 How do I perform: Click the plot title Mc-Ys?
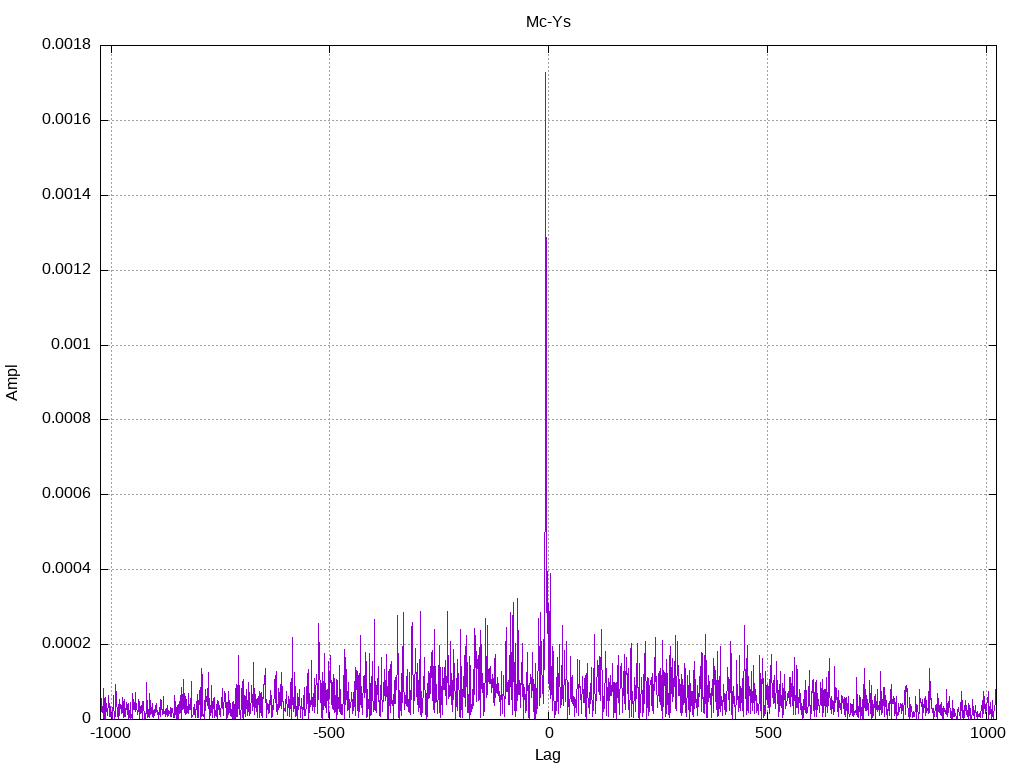tap(548, 21)
